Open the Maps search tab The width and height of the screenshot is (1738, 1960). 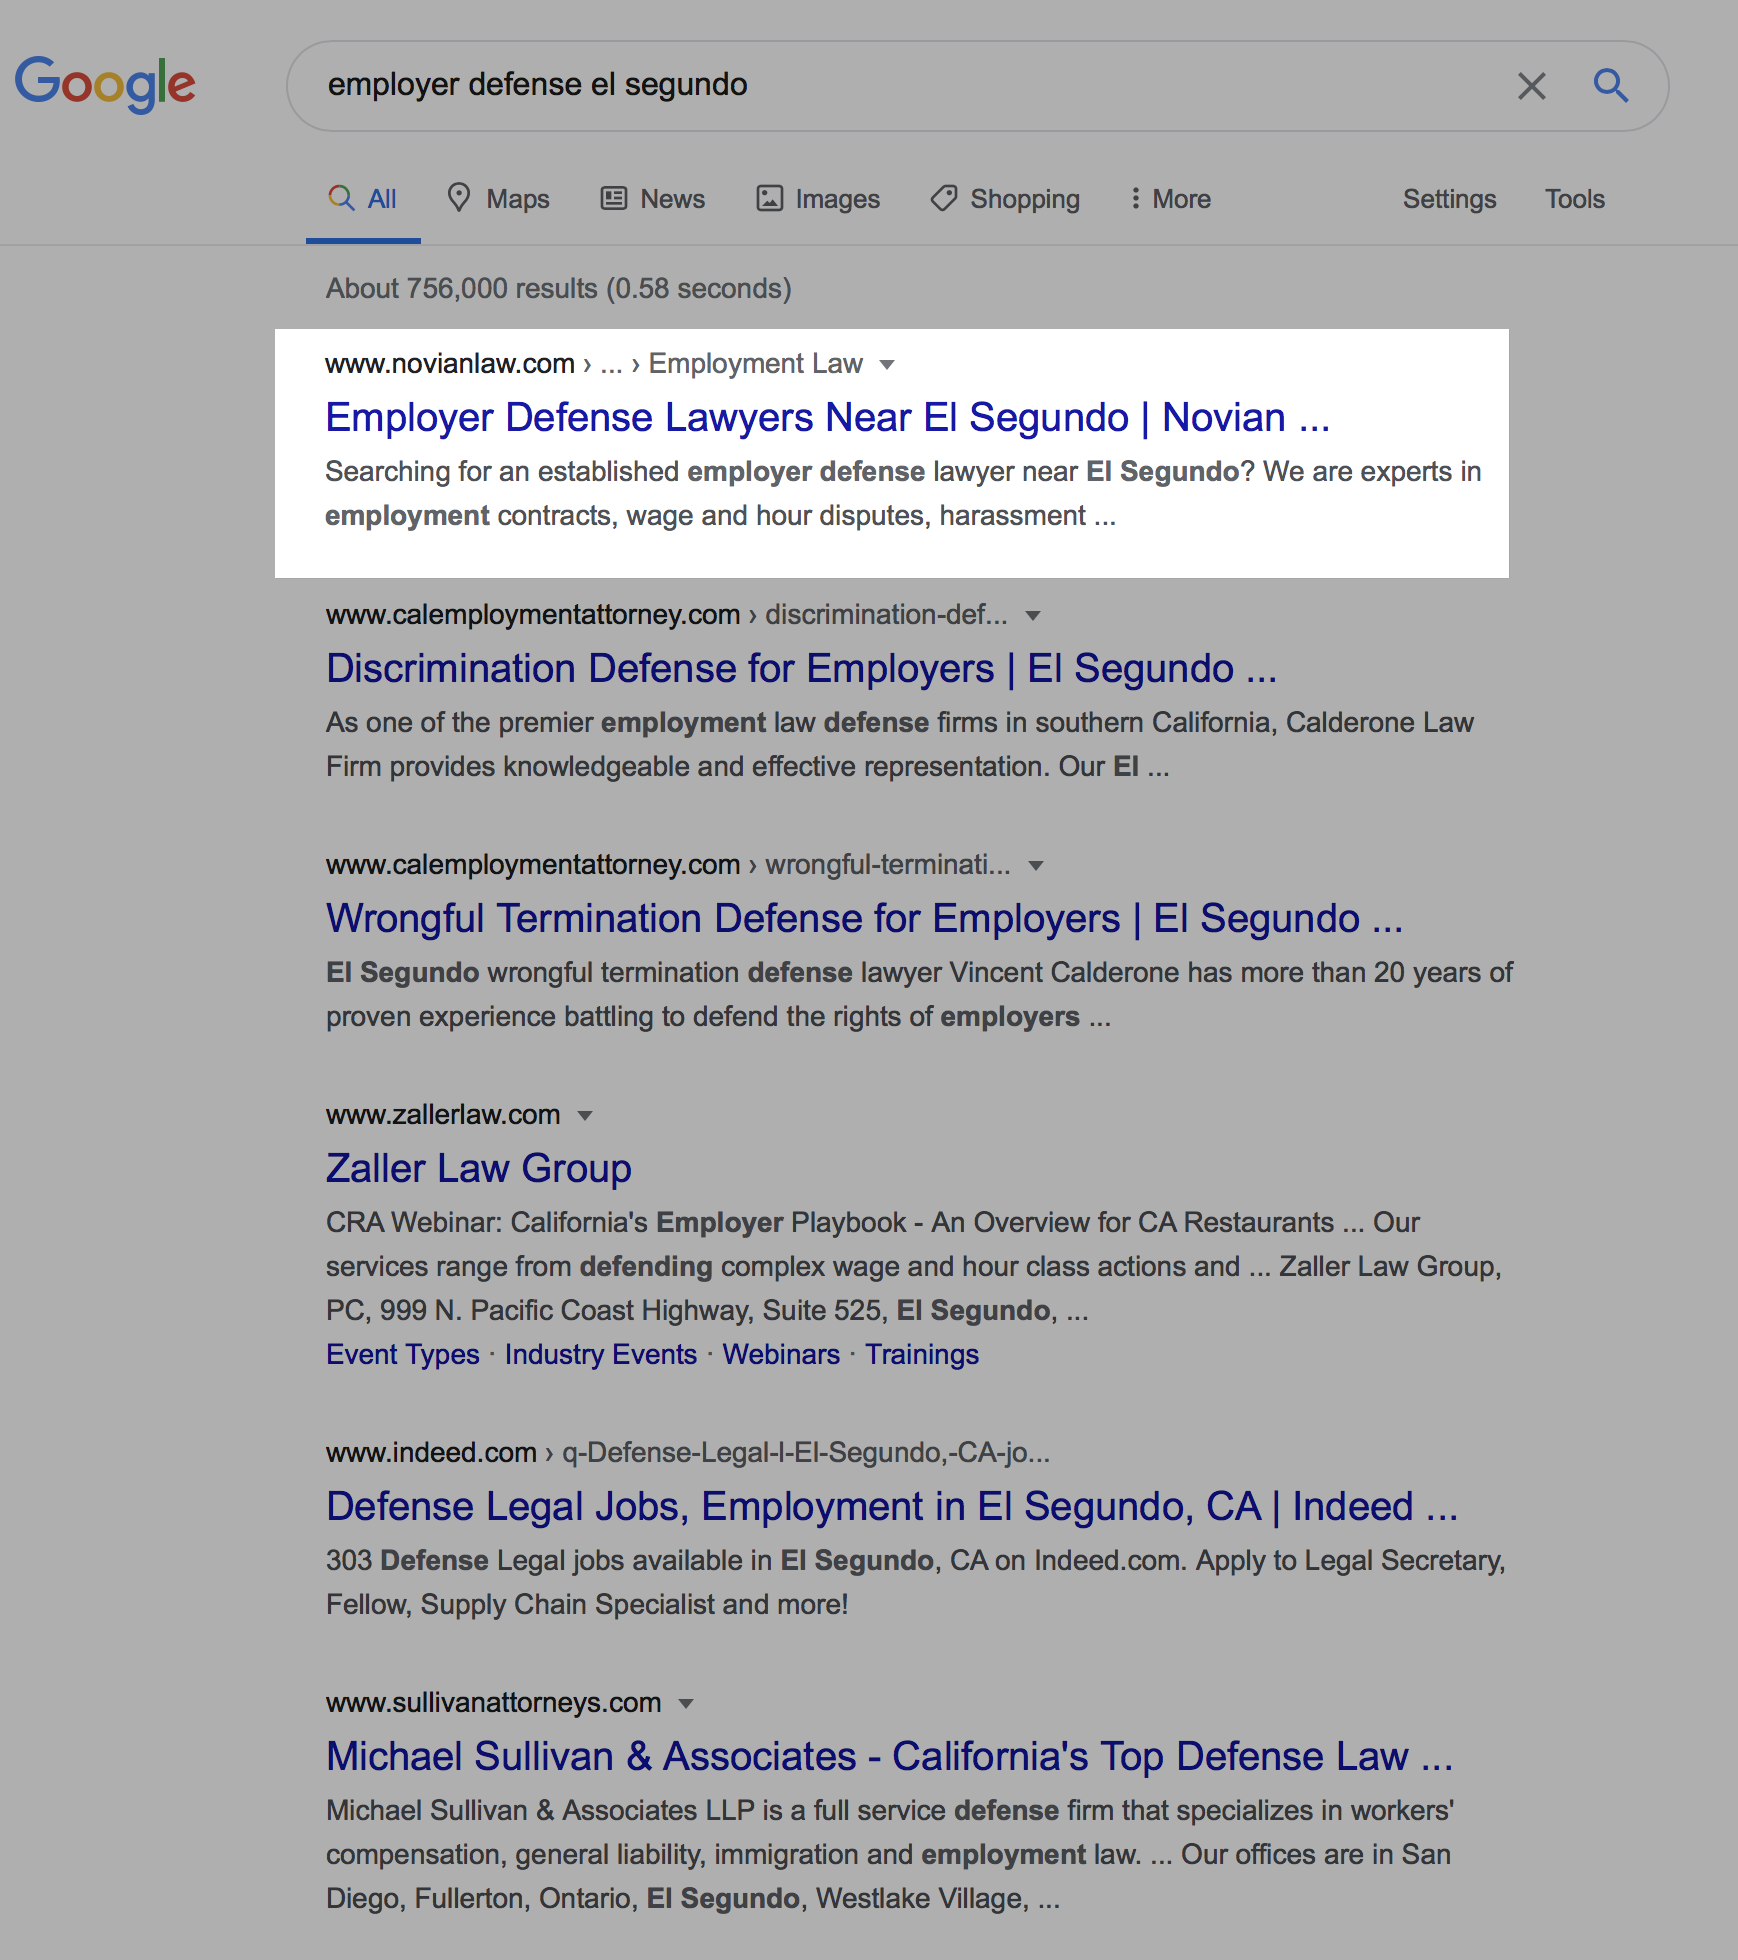click(498, 199)
